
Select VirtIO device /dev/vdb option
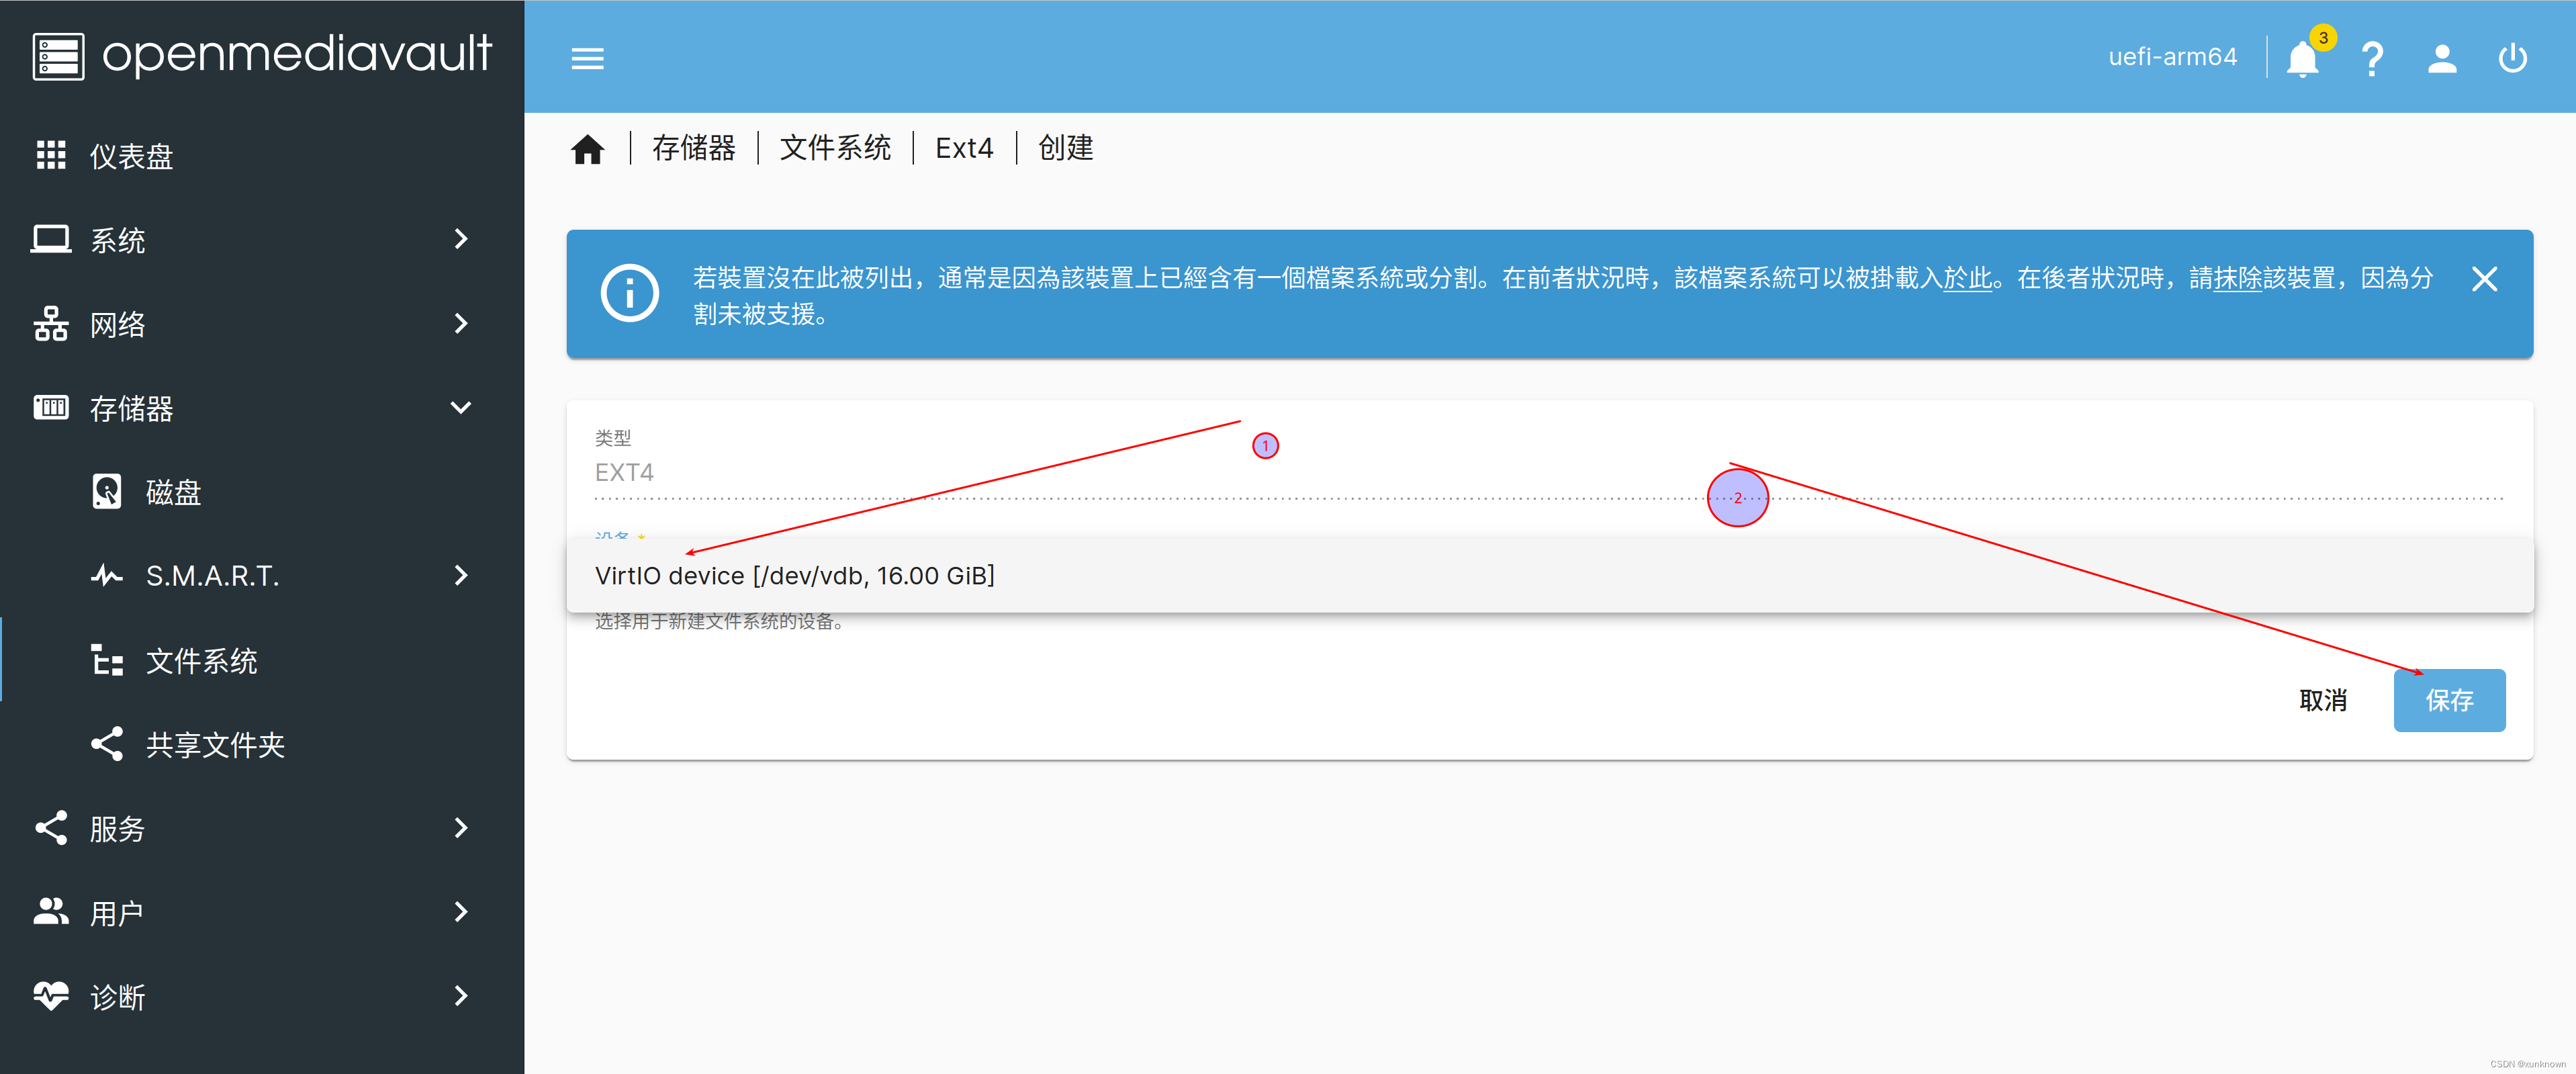click(795, 576)
